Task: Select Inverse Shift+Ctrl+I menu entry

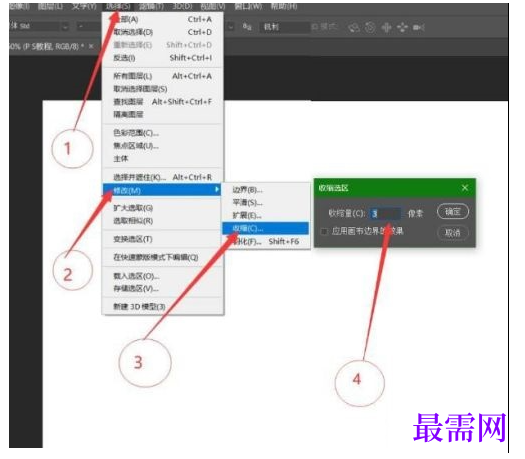Action: 162,58
